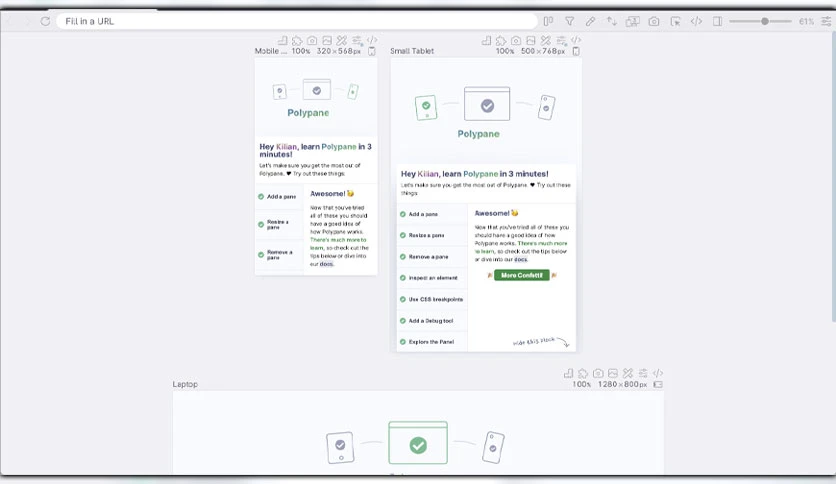Screenshot Small Tablet pane with camera icon
This screenshot has height=484, width=836.
pos(516,40)
